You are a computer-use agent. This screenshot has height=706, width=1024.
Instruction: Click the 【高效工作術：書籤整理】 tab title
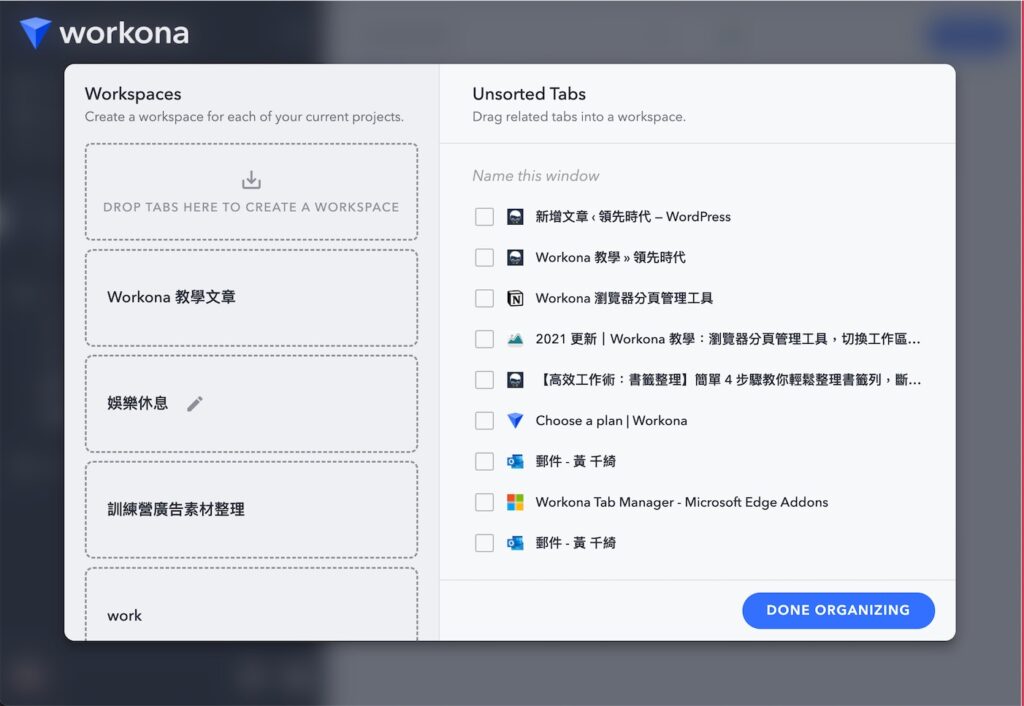pyautogui.click(x=728, y=379)
